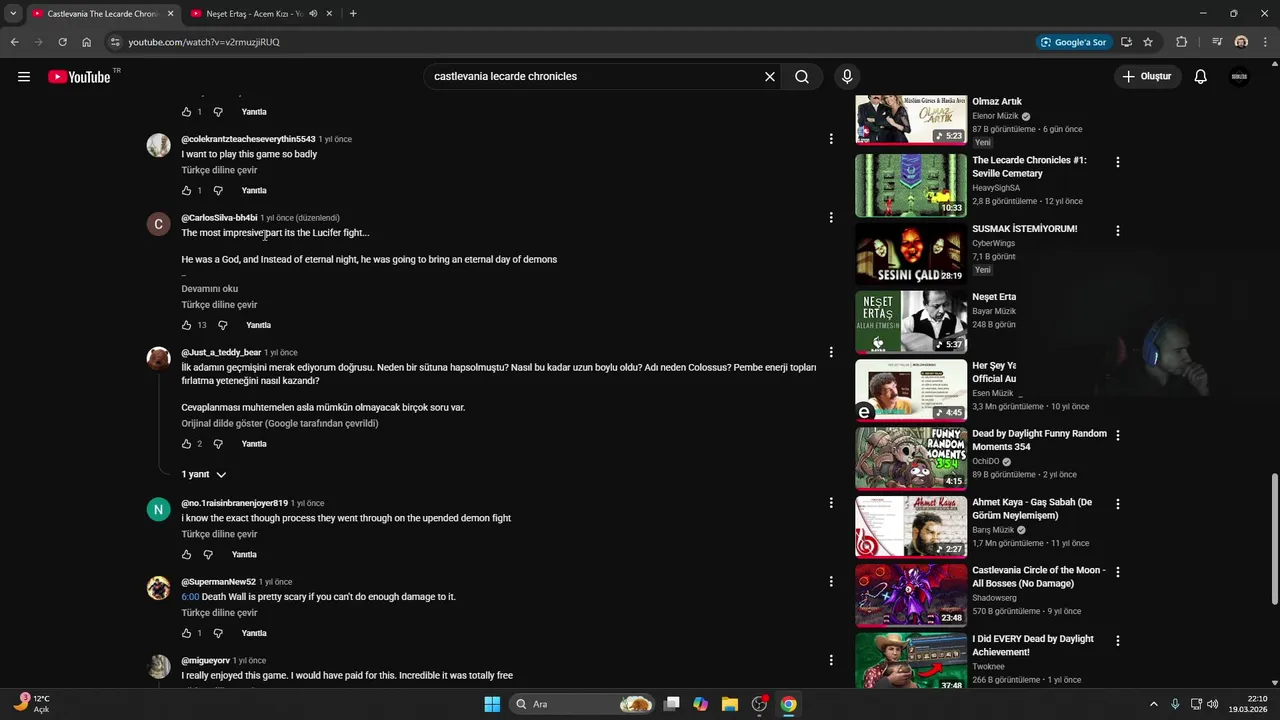Translate @no.1raisinbranenjoyer819 comment to Turkish
The height and width of the screenshot is (720, 1280).
(219, 534)
